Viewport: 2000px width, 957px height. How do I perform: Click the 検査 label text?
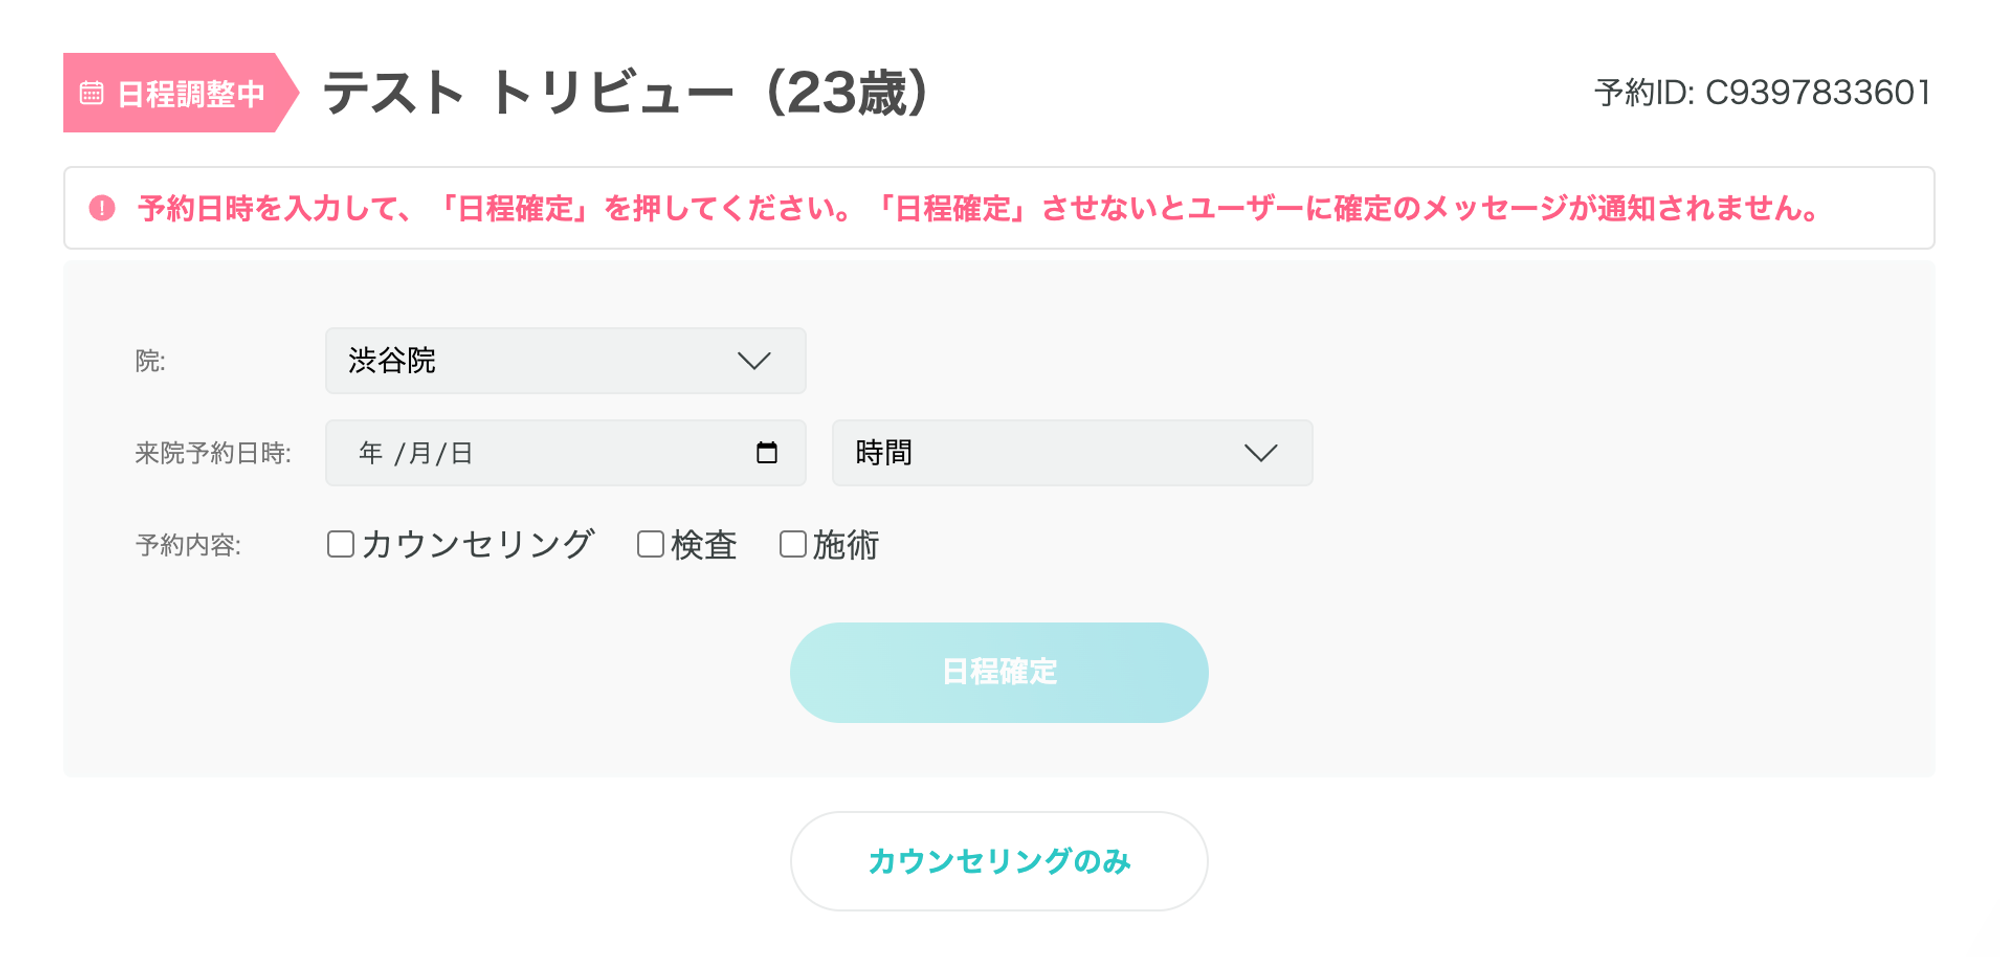[x=704, y=545]
